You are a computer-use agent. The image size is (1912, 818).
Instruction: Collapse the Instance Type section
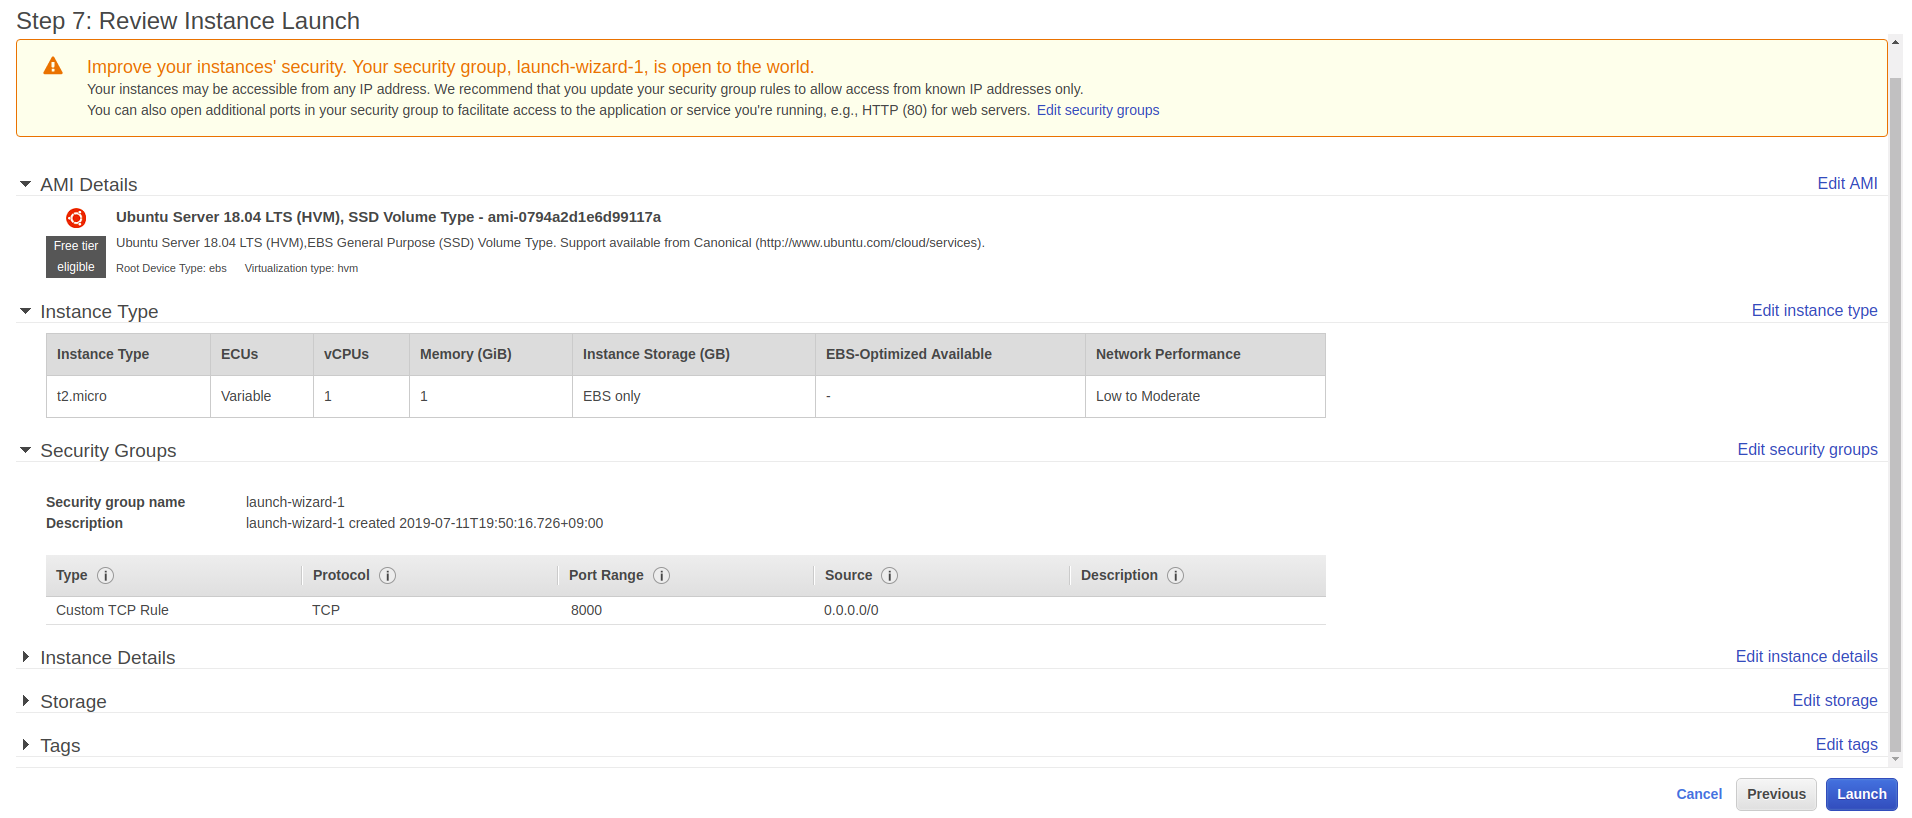(x=25, y=311)
